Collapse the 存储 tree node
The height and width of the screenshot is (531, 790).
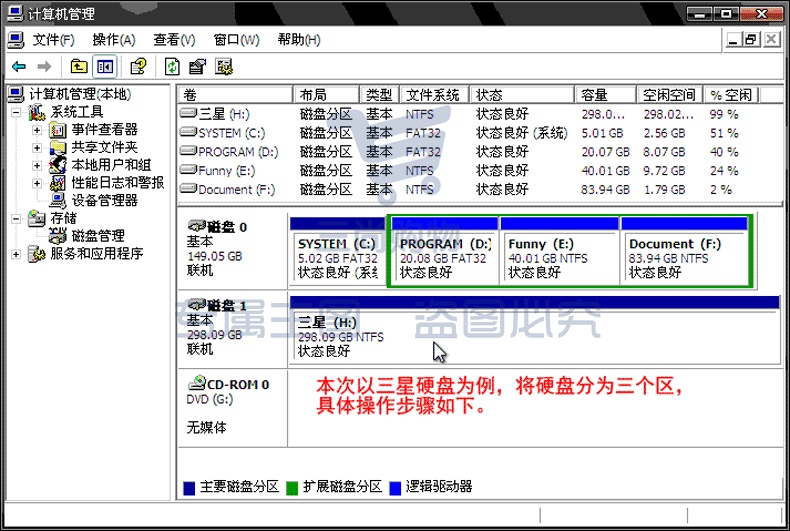coord(16,219)
